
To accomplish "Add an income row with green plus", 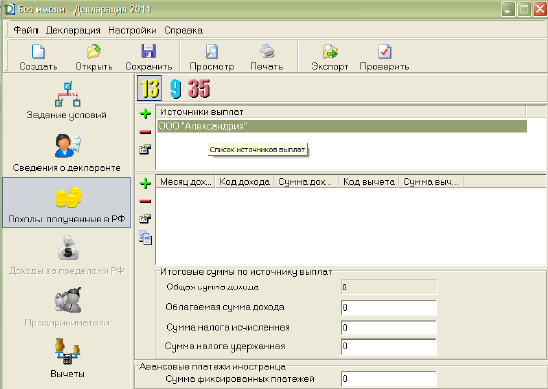I will pos(145,183).
